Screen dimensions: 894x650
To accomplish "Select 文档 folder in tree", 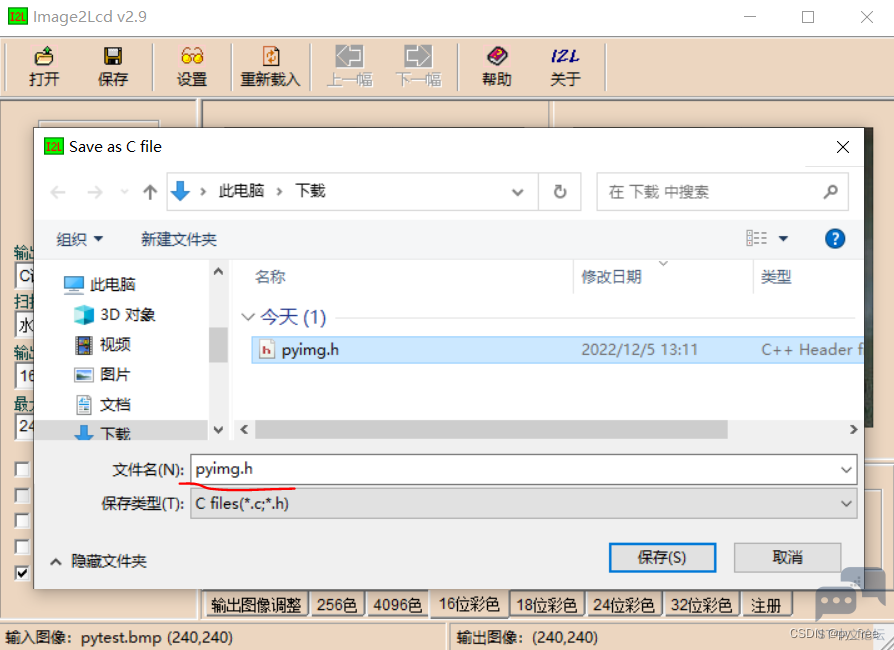I will [x=103, y=405].
